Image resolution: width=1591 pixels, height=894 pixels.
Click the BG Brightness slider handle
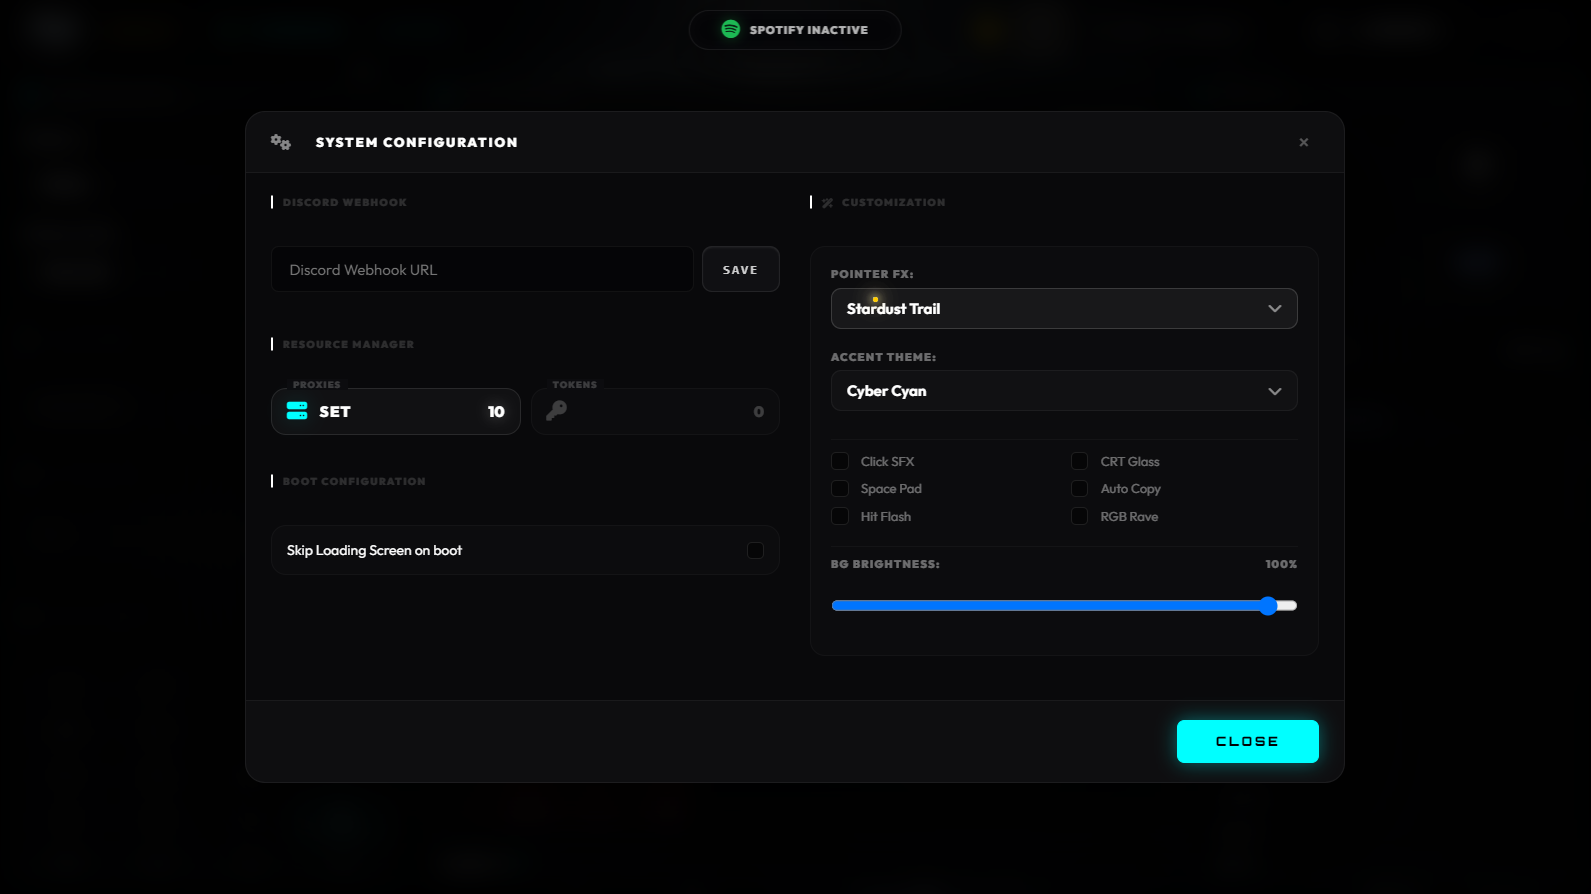click(x=1268, y=606)
